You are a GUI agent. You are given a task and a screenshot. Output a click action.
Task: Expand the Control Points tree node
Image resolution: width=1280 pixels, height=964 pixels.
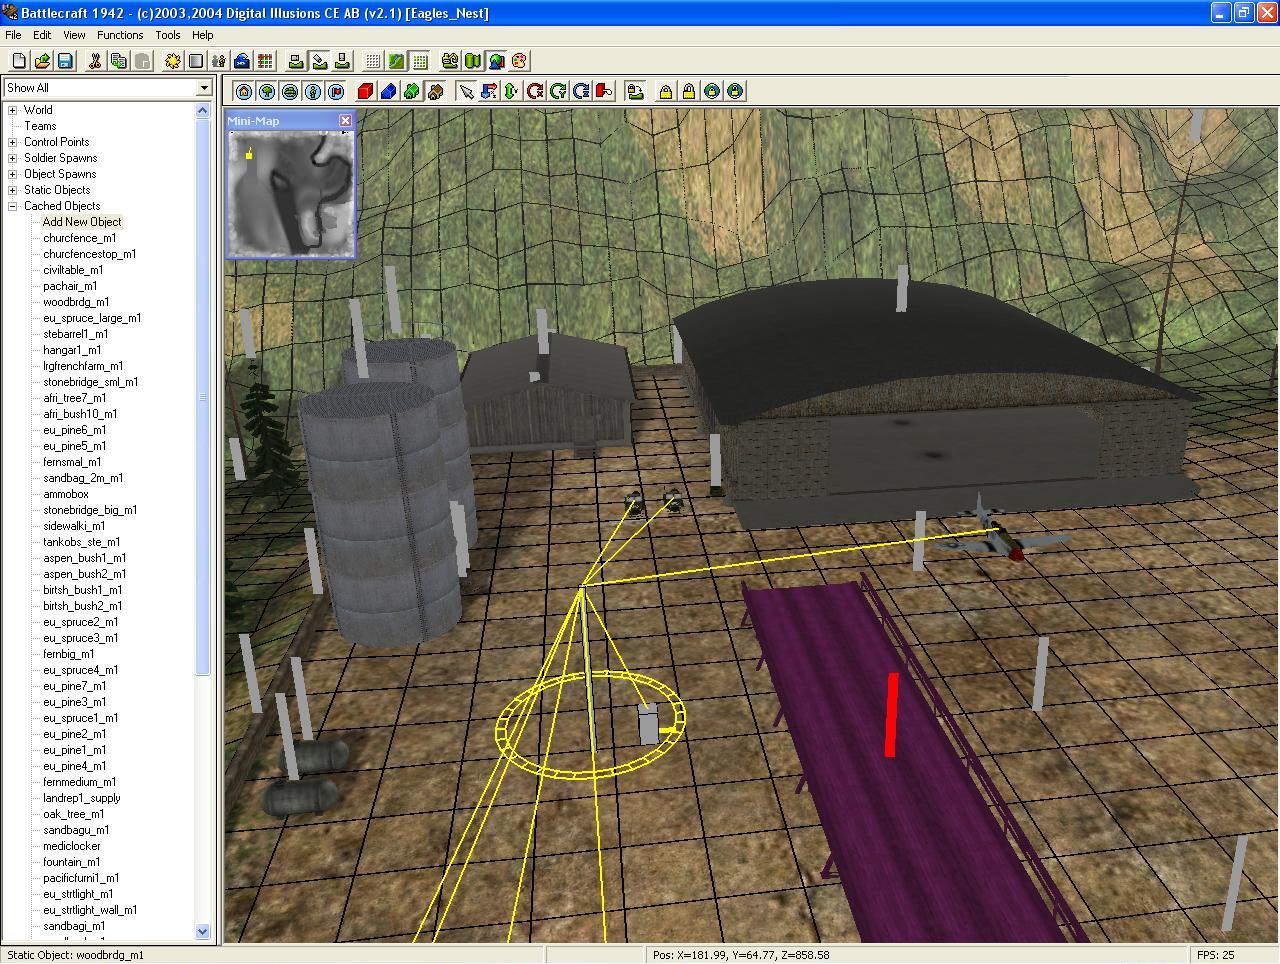(13, 142)
